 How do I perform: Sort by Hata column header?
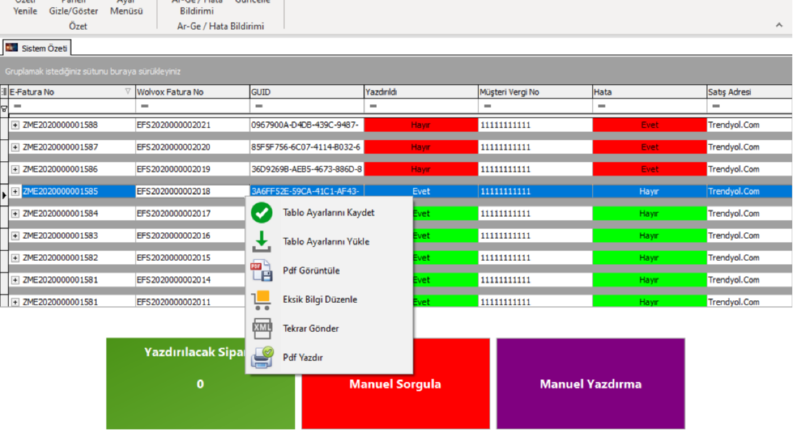coord(649,92)
